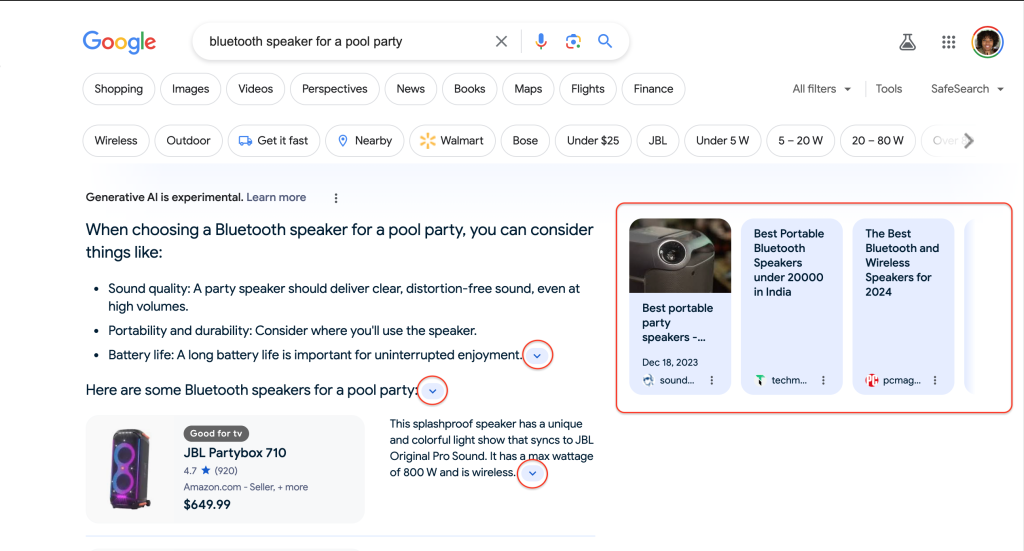1024x551 pixels.
Task: Select the Under $25 filter chip
Action: coord(592,141)
